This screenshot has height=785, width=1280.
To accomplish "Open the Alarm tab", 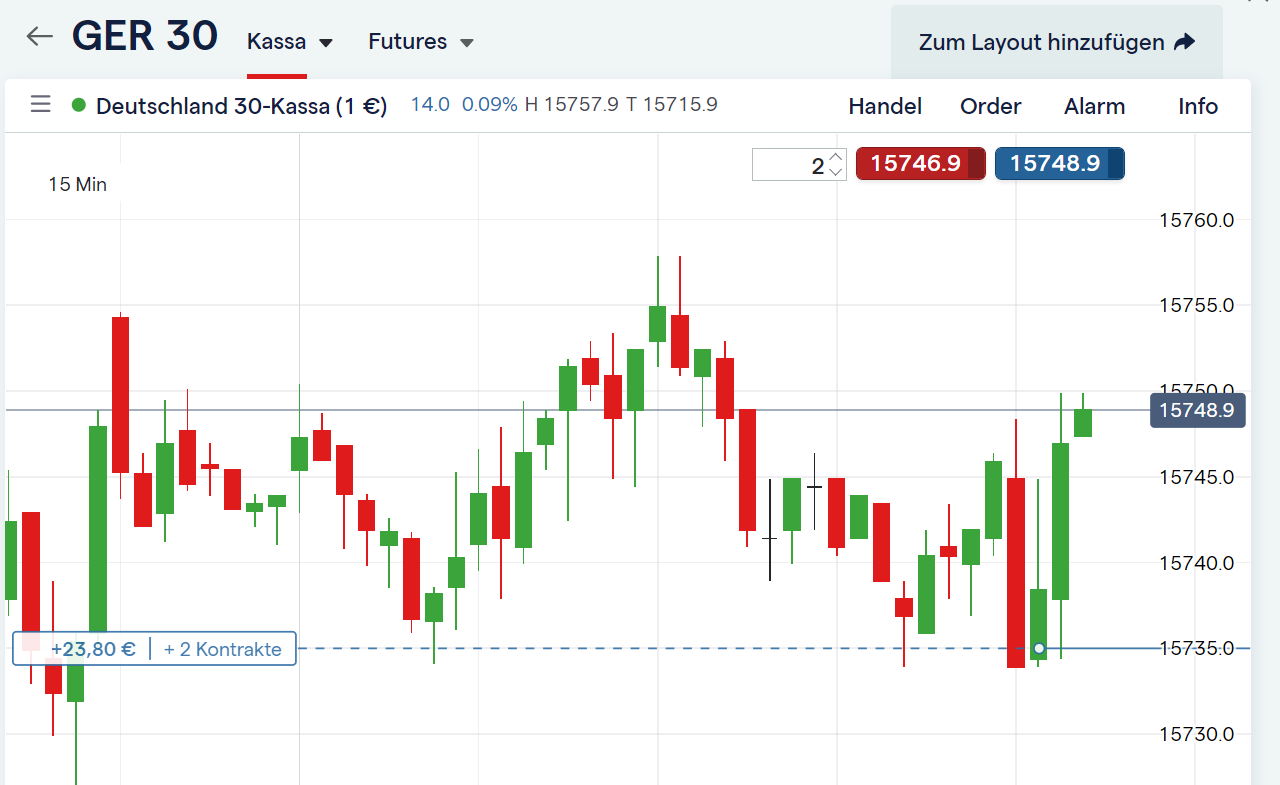I will [1094, 106].
